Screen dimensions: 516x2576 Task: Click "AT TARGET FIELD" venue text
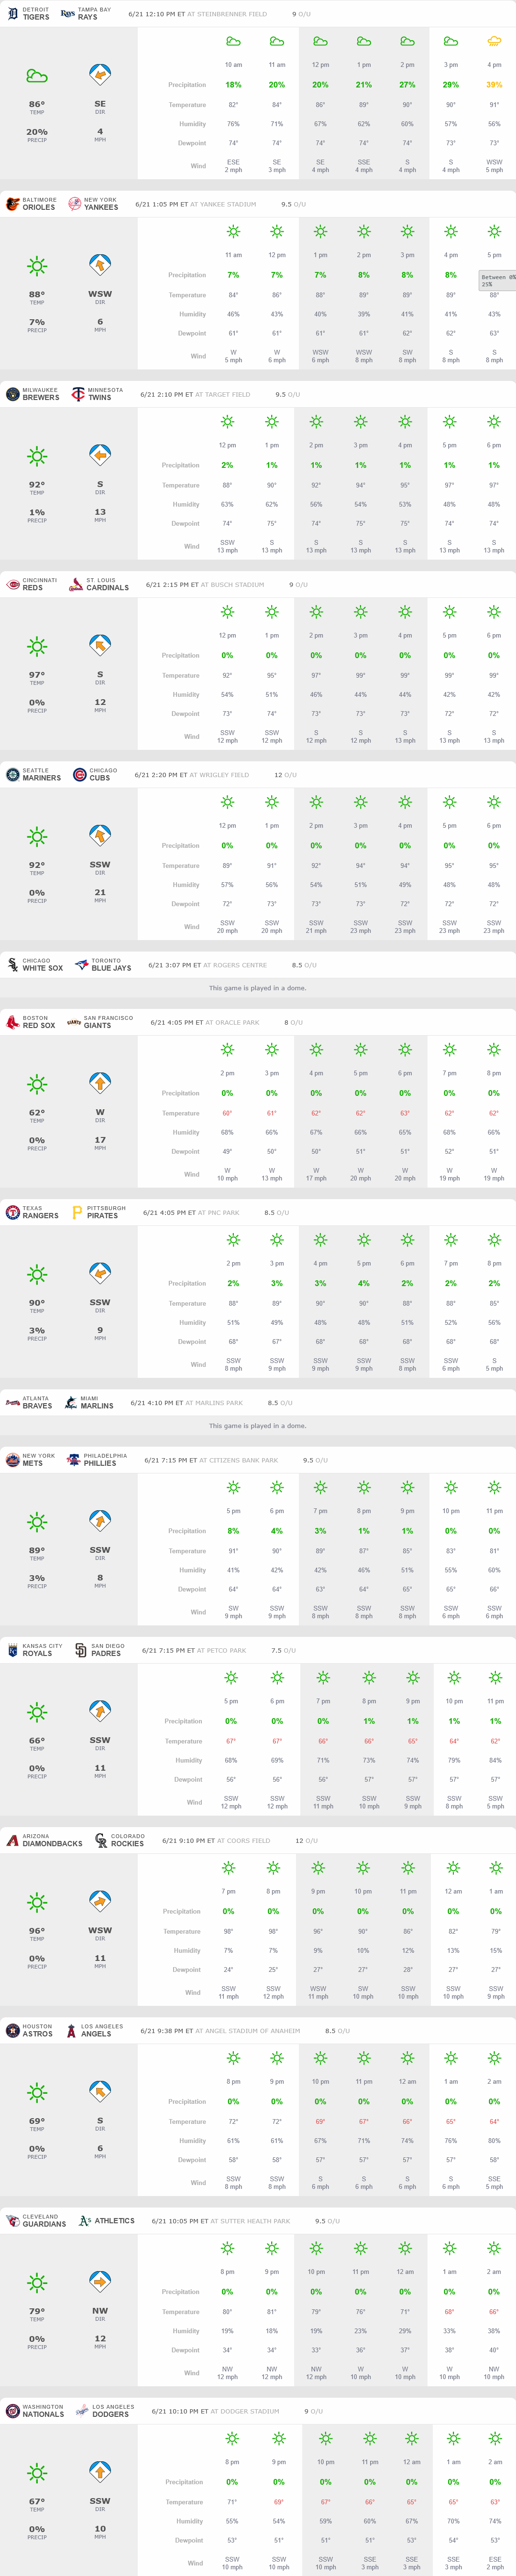[225, 394]
